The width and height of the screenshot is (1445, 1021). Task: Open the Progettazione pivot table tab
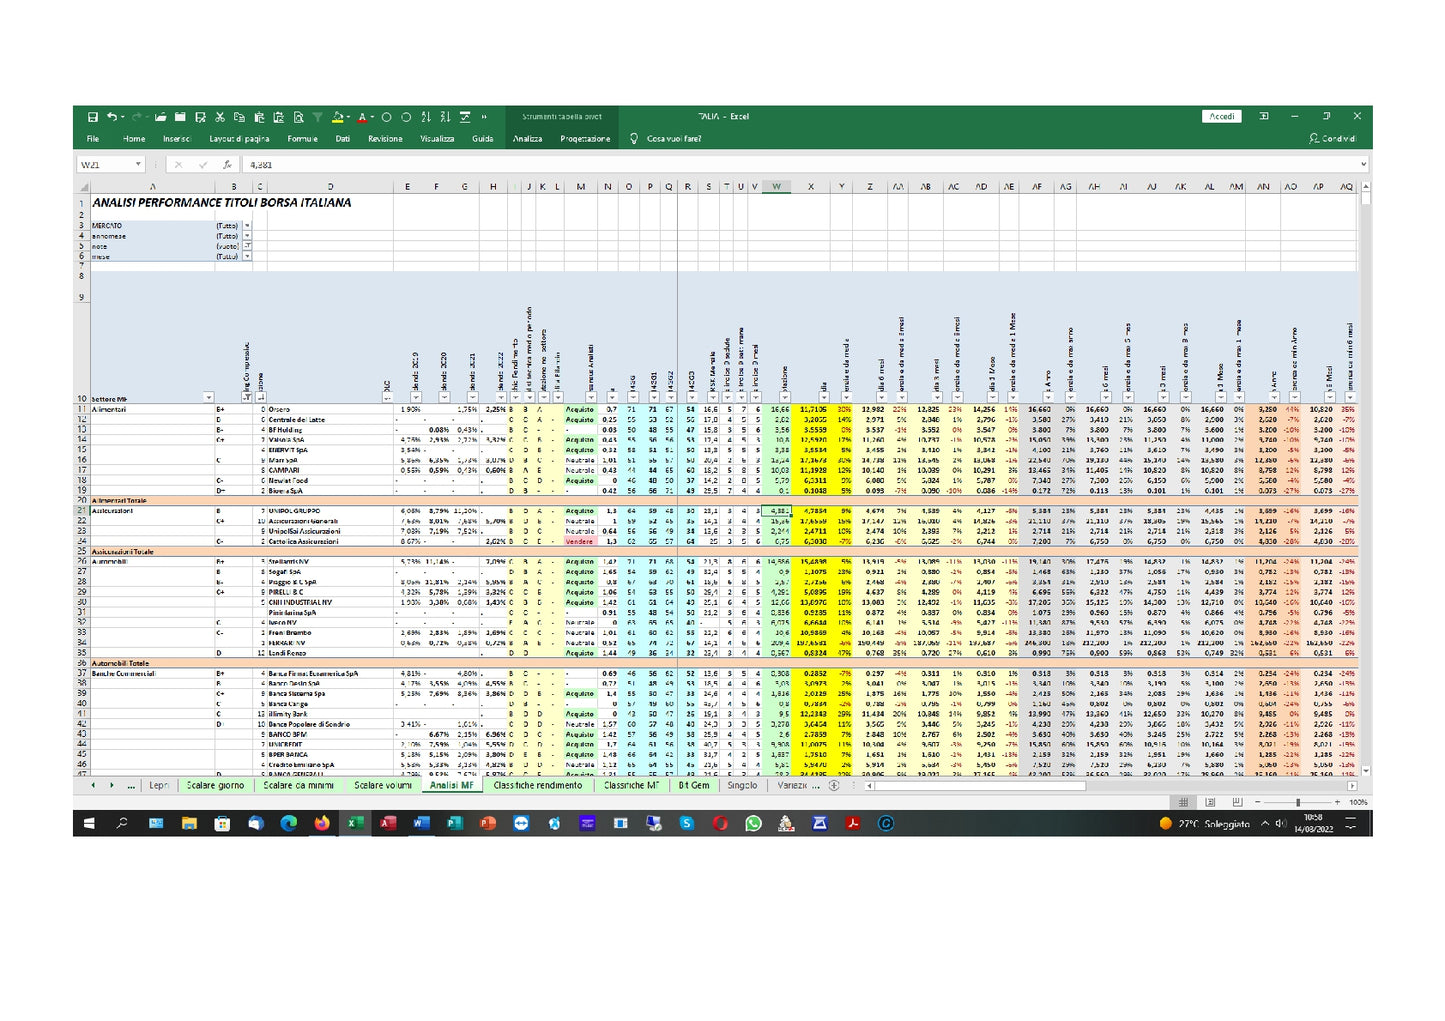585,139
